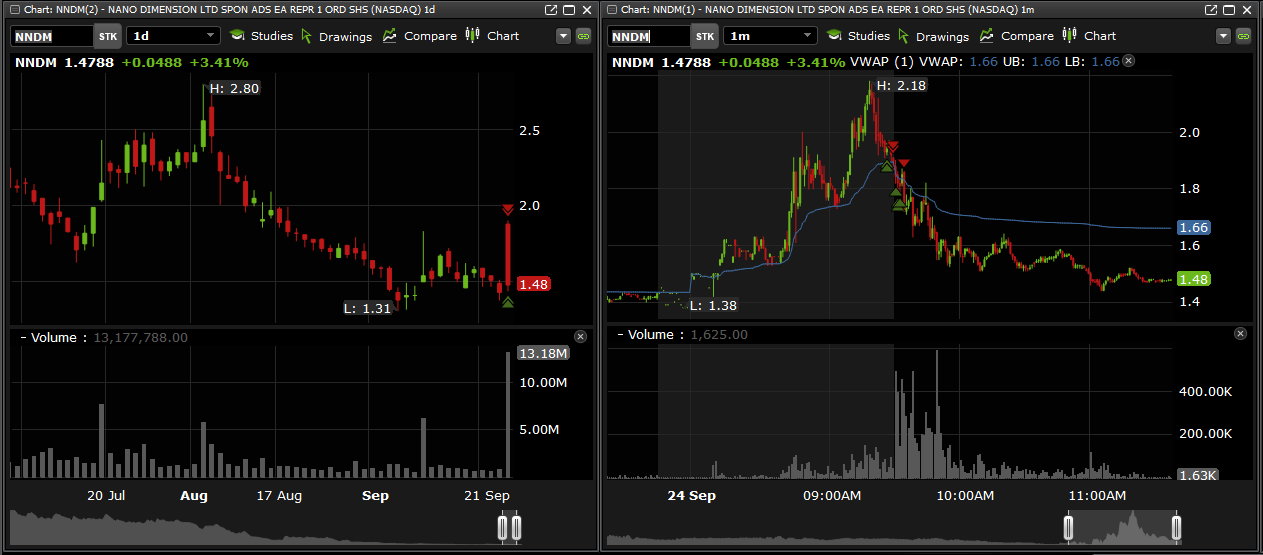
Task: Click the right range slider handle, 1d chart
Action: [516, 528]
